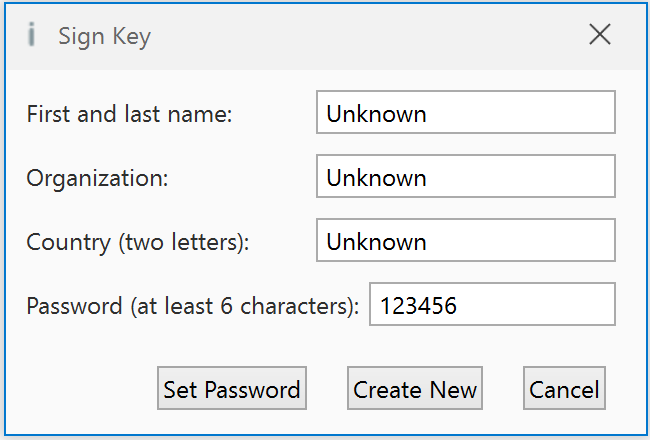Click the "First and last name:" label
This screenshot has height=440, width=650.
pyautogui.click(x=129, y=114)
